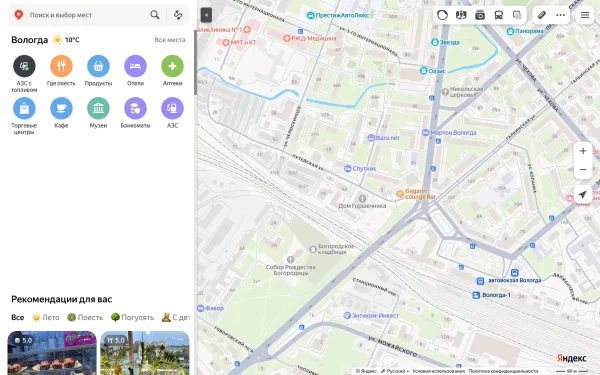The image size is (600, 375).
Task: Open the route planner icon
Action: point(178,15)
